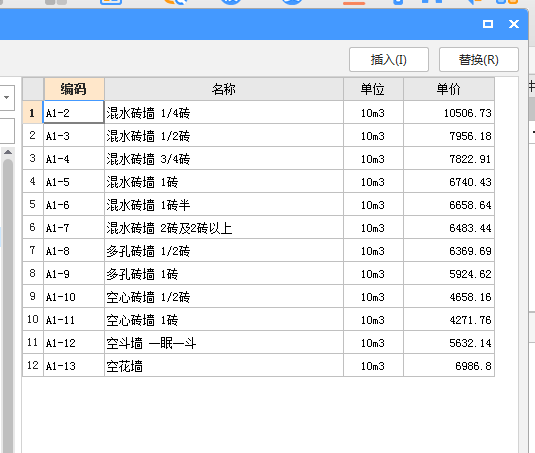The image size is (535, 453).
Task: Click item 混水砖墙 3/4砖
Action: coord(224,158)
